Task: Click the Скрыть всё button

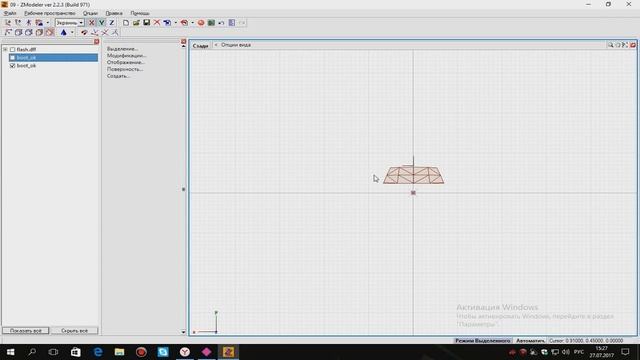Action: click(x=74, y=331)
